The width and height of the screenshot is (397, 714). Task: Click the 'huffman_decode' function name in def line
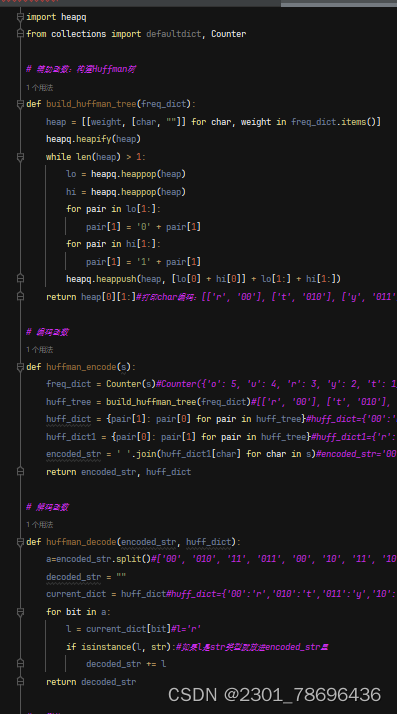[x=81, y=542]
